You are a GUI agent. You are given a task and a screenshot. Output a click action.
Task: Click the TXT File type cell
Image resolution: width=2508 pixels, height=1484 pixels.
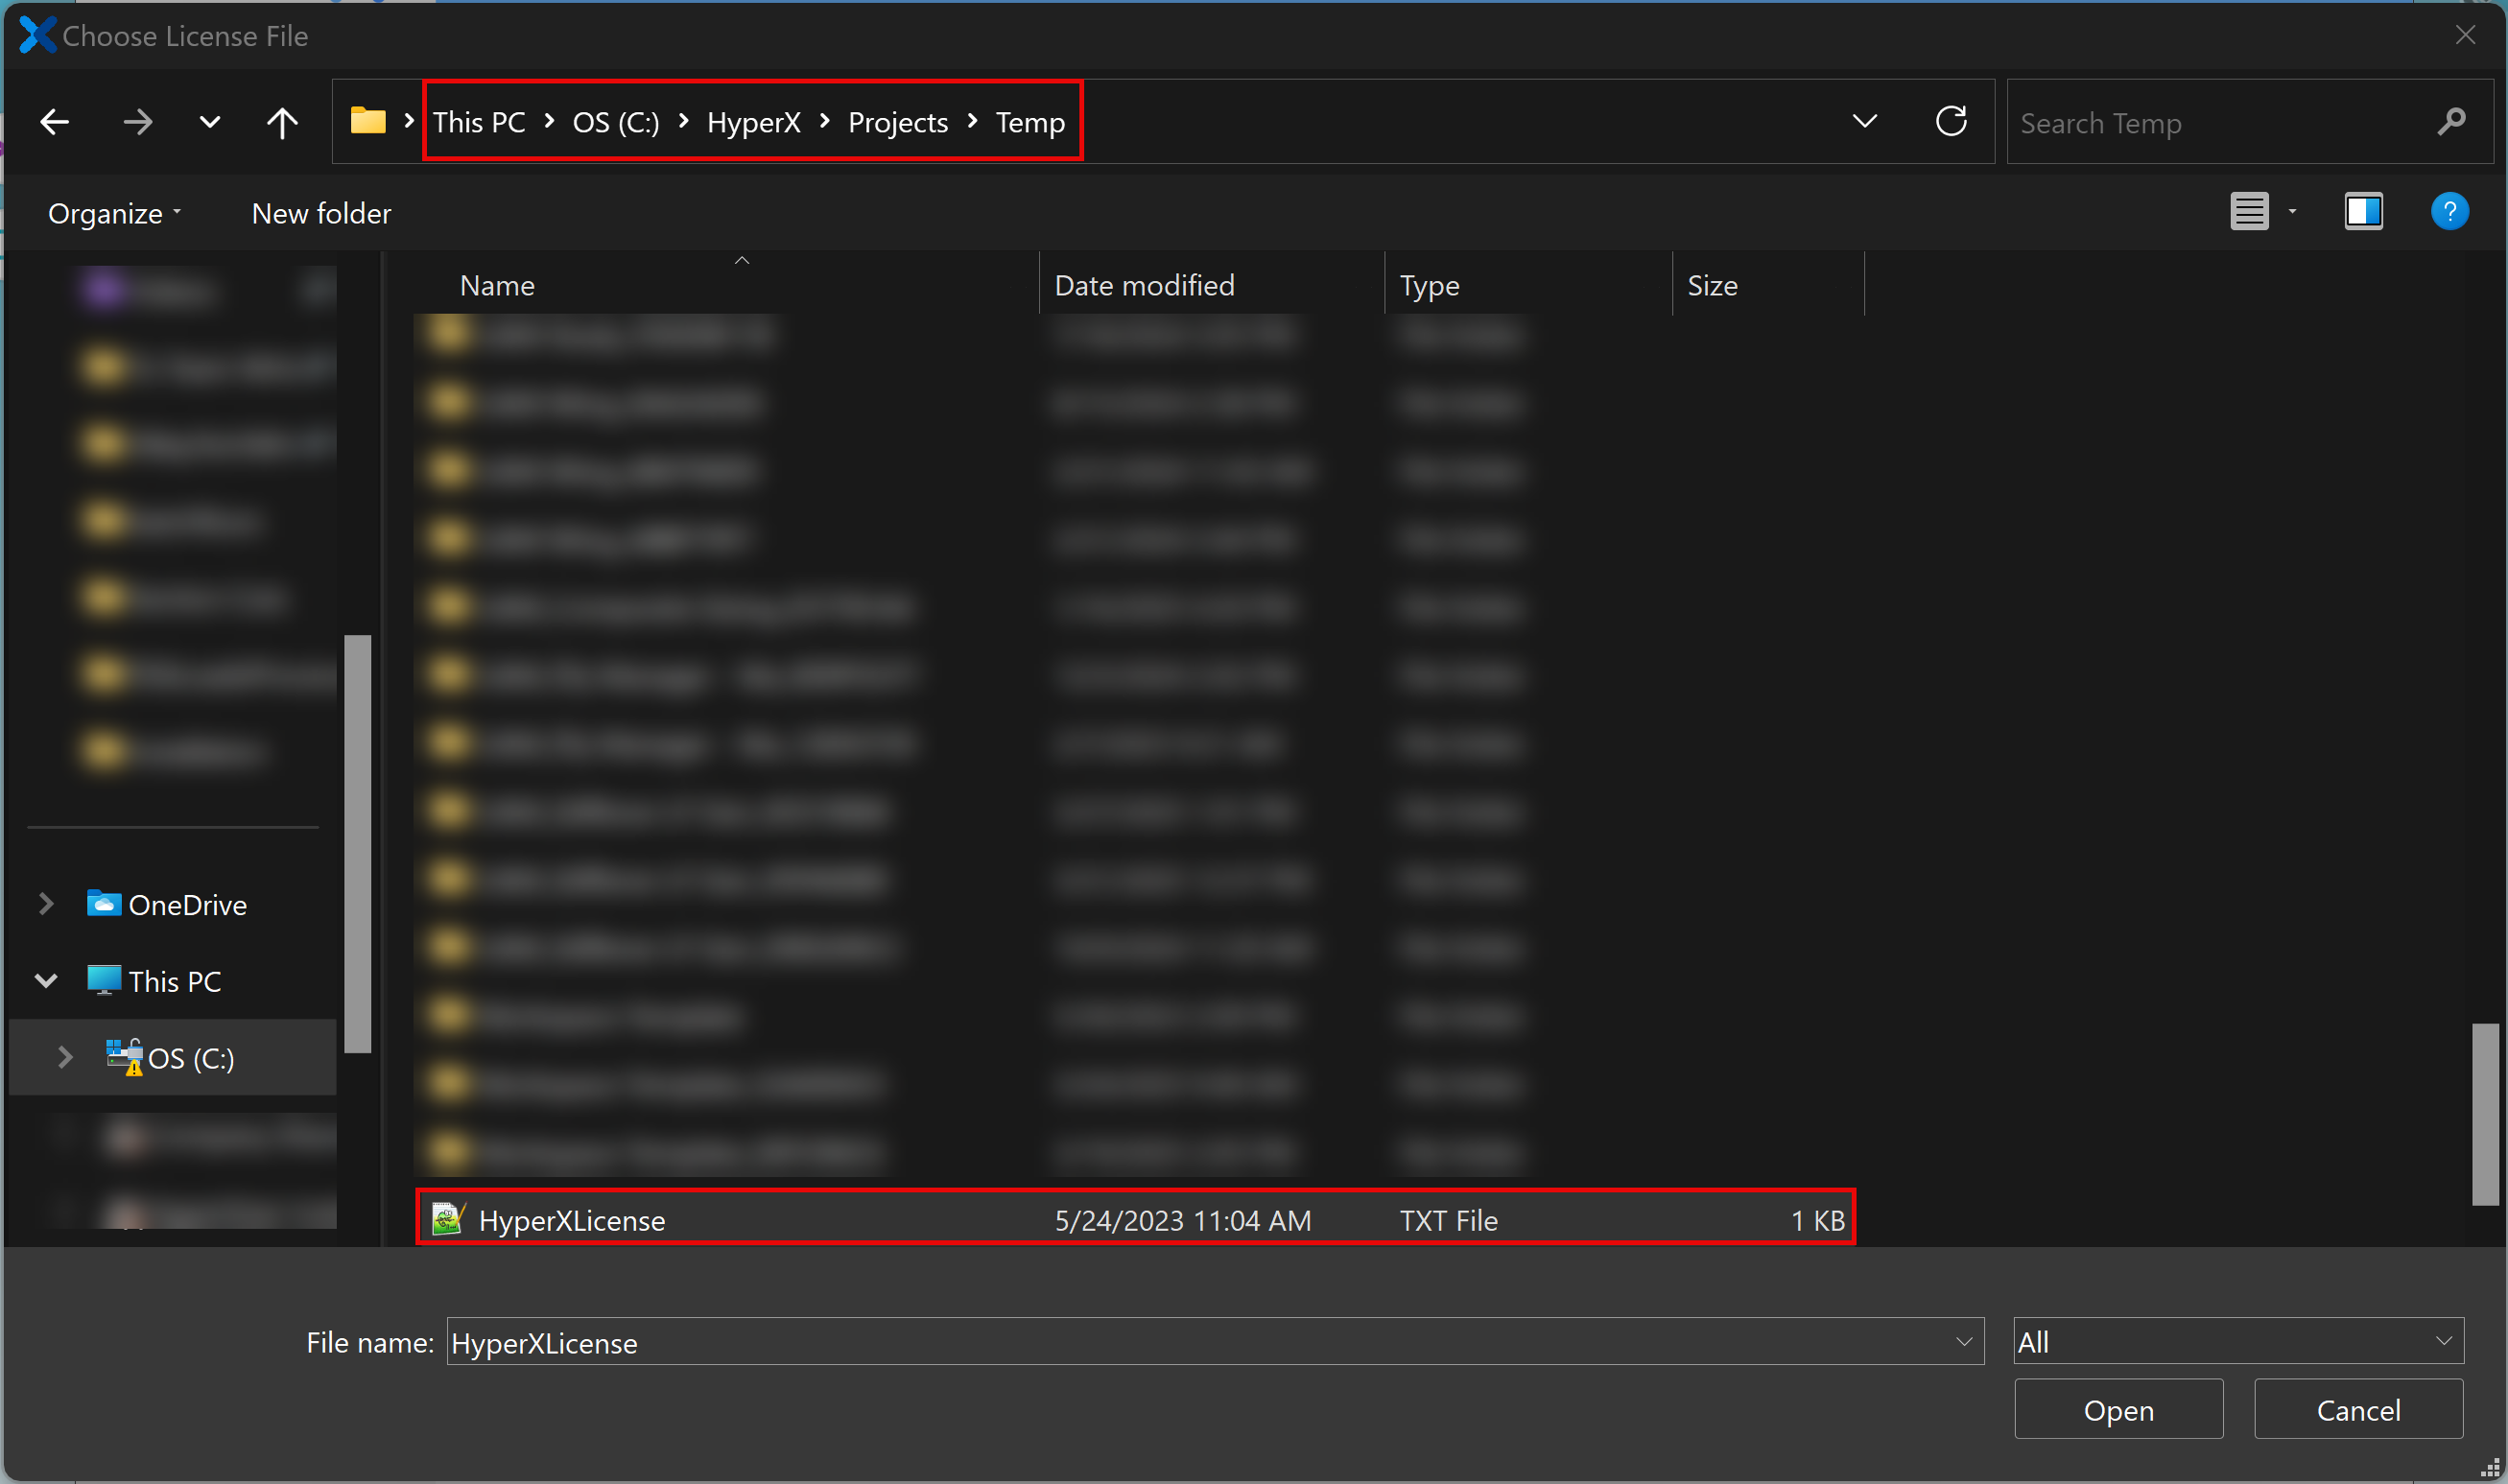coord(1448,1220)
